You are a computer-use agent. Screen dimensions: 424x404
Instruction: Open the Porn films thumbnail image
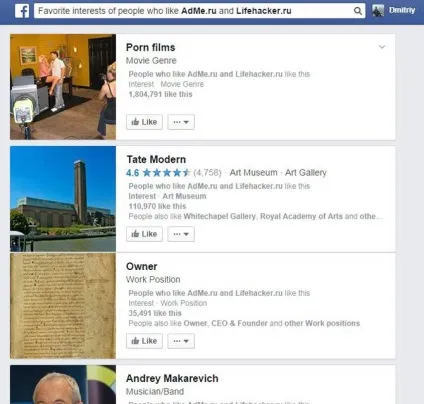[63, 87]
